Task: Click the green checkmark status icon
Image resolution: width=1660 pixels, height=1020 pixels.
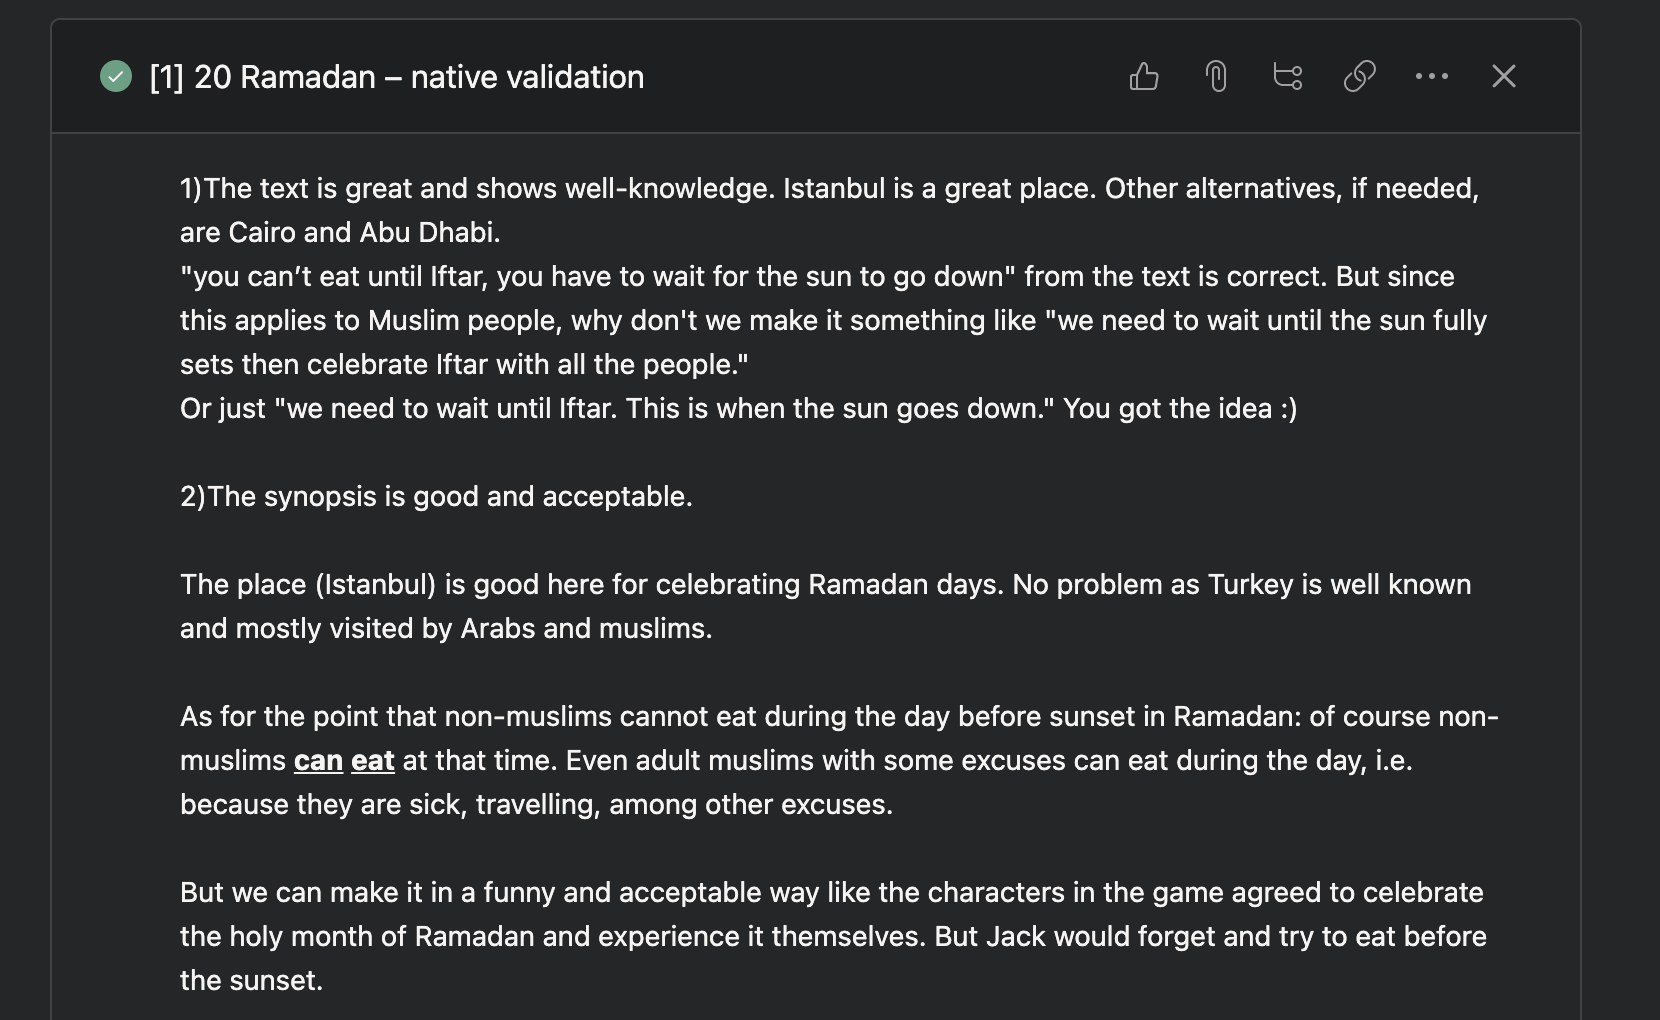Action: tap(116, 76)
